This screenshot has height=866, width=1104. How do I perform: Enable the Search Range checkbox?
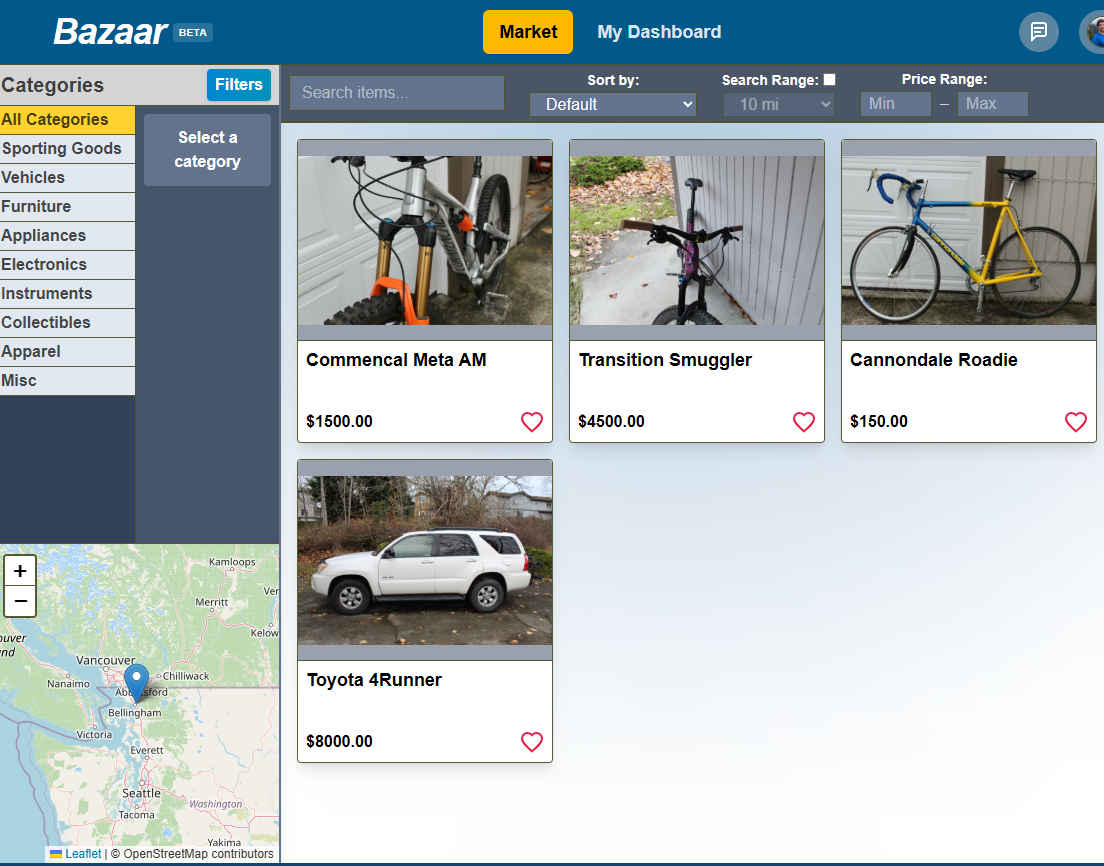[x=827, y=78]
